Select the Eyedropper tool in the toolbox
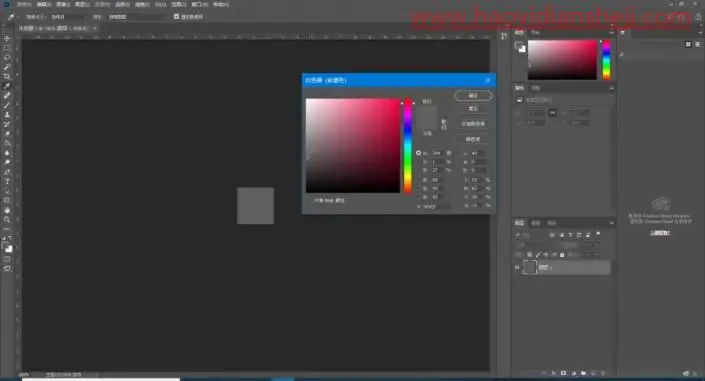 click(7, 86)
